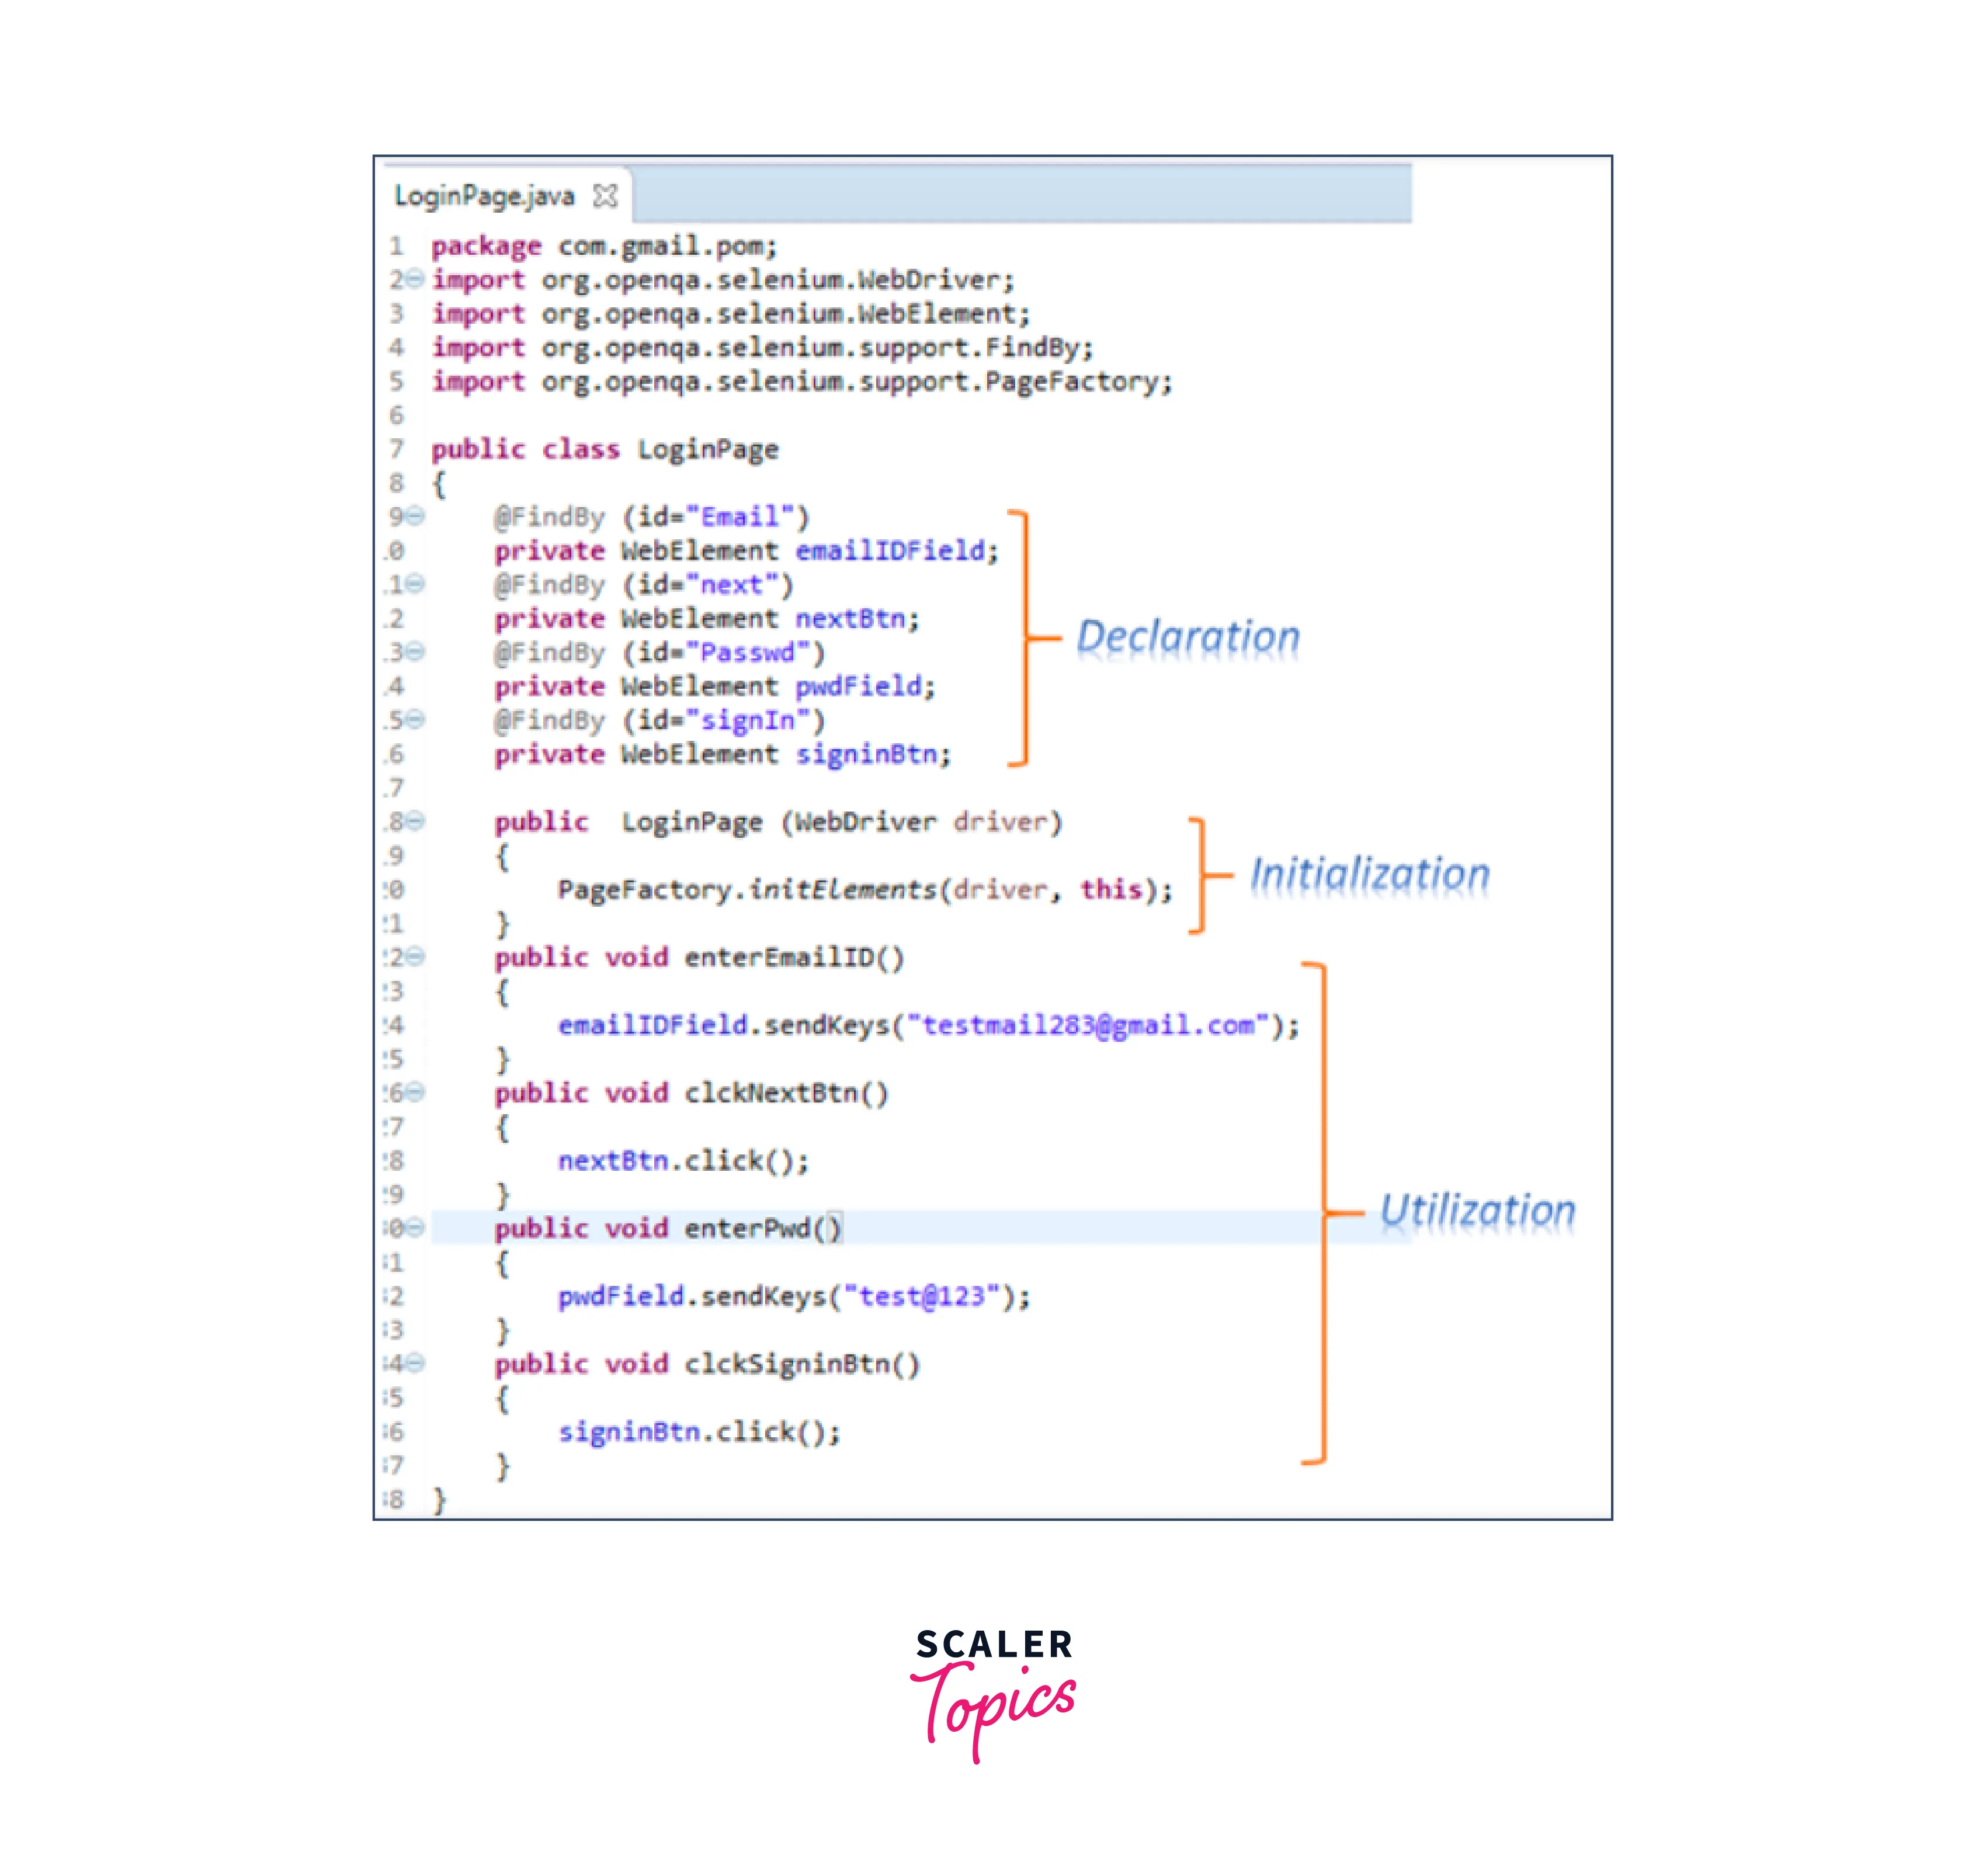Collapse fold at @FindBy id next annotation
Image resolution: width=1986 pixels, height=1876 pixels.
coord(415,584)
